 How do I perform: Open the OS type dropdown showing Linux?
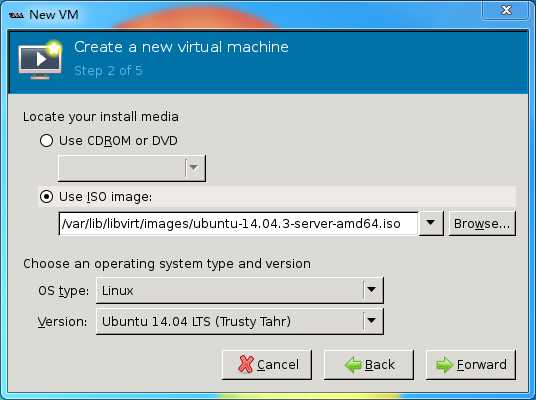(240, 290)
